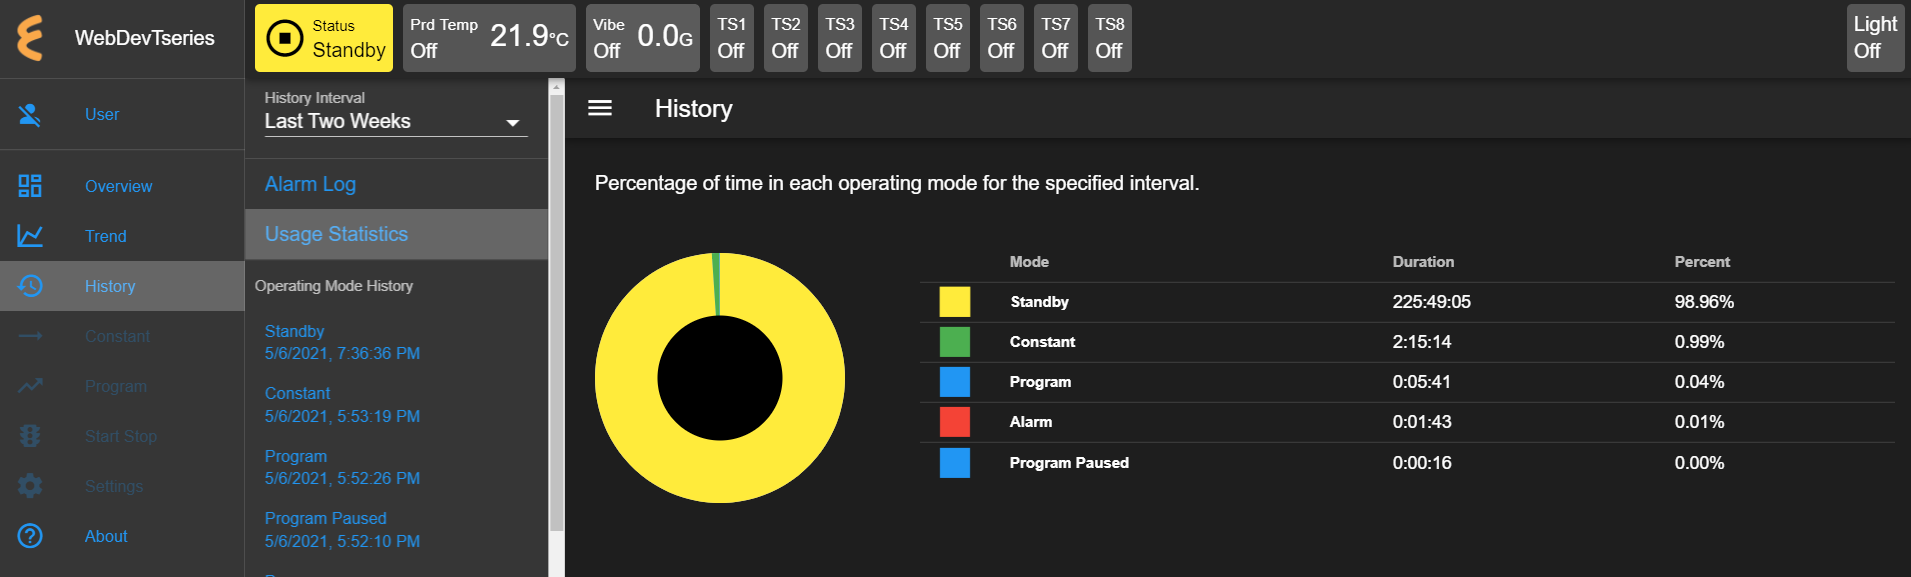Screen dimensions: 1911x577
Task: Toggle the TS7 output tile
Action: 1056,38
